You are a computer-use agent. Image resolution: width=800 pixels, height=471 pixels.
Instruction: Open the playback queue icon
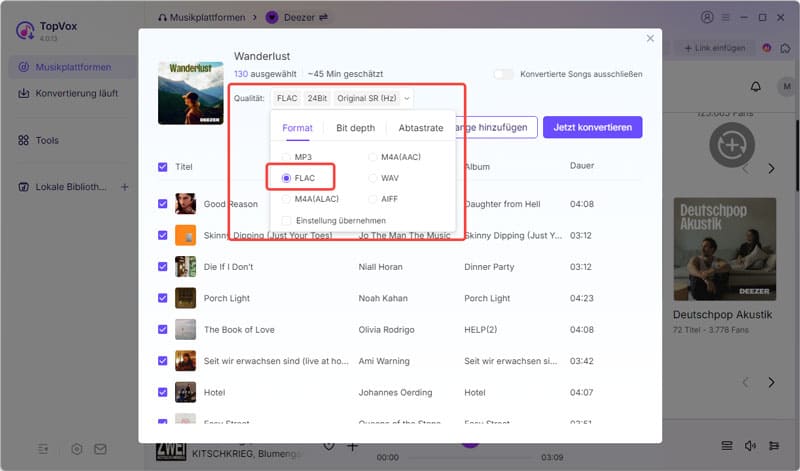(x=727, y=446)
